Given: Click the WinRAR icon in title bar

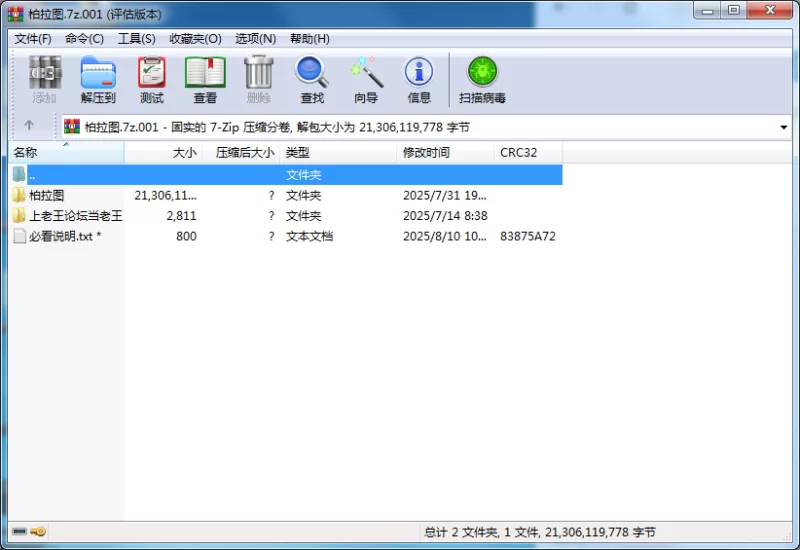Looking at the screenshot, I should (16, 14).
